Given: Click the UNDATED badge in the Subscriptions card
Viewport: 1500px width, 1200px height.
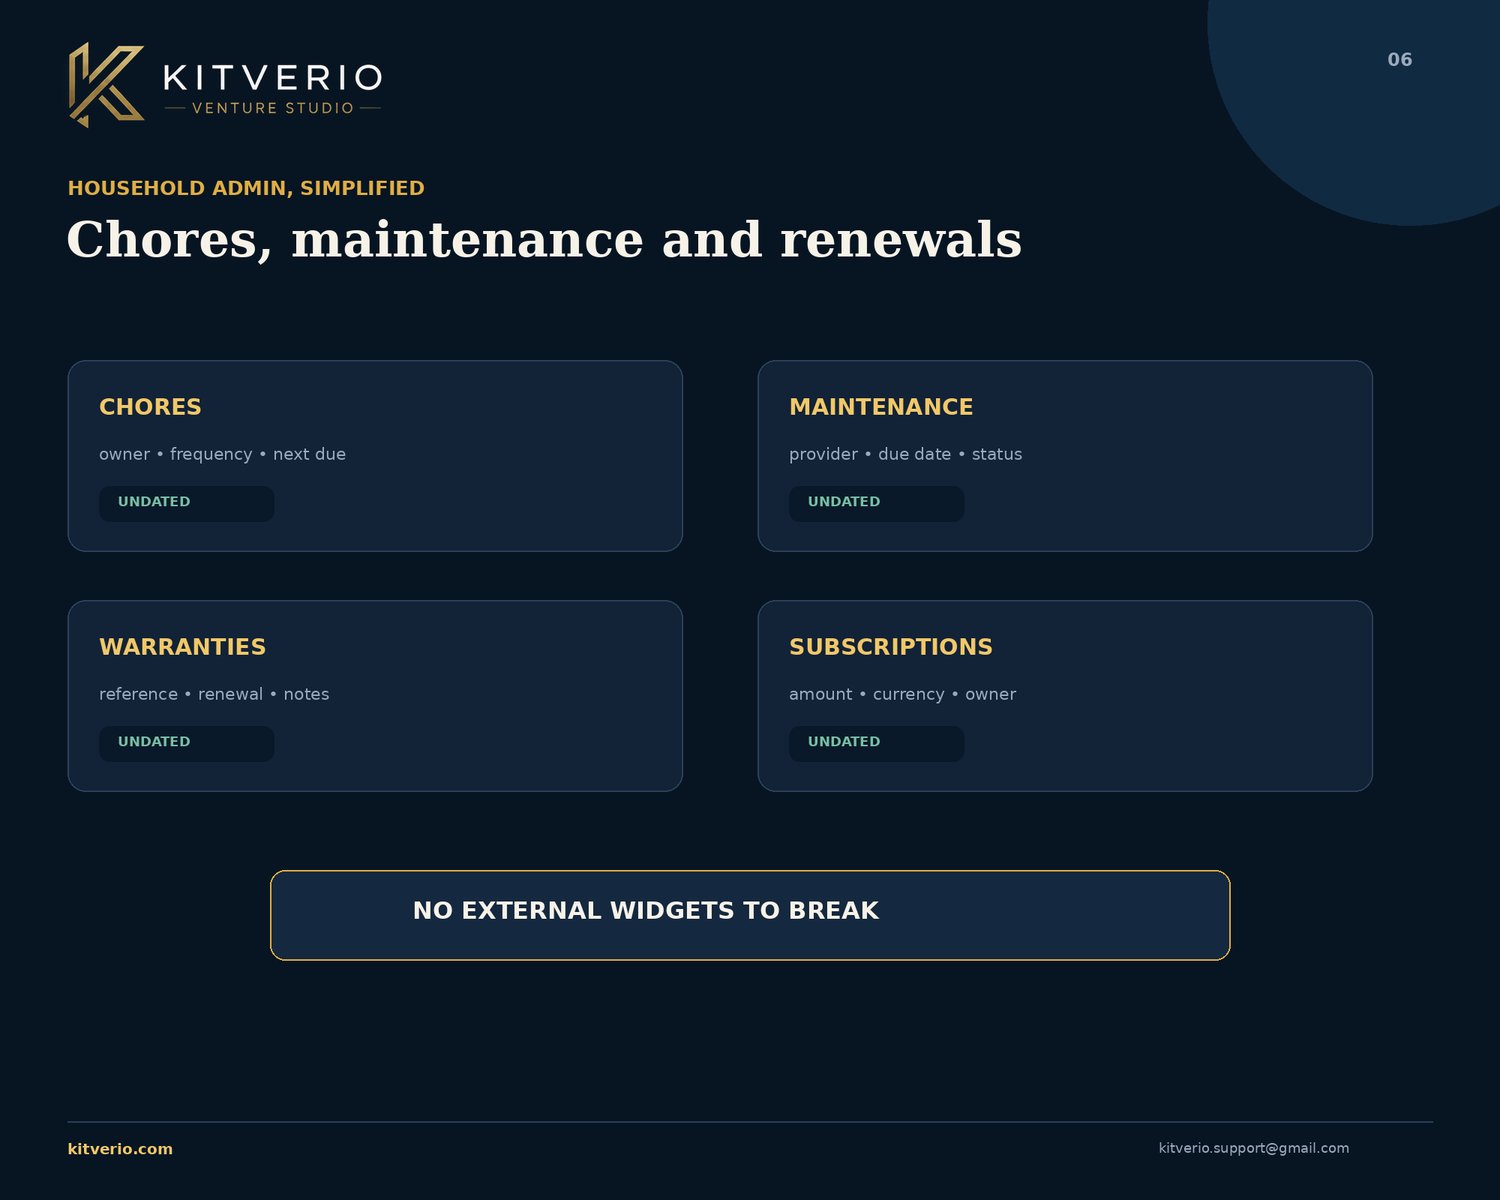Looking at the screenshot, I should tap(876, 743).
